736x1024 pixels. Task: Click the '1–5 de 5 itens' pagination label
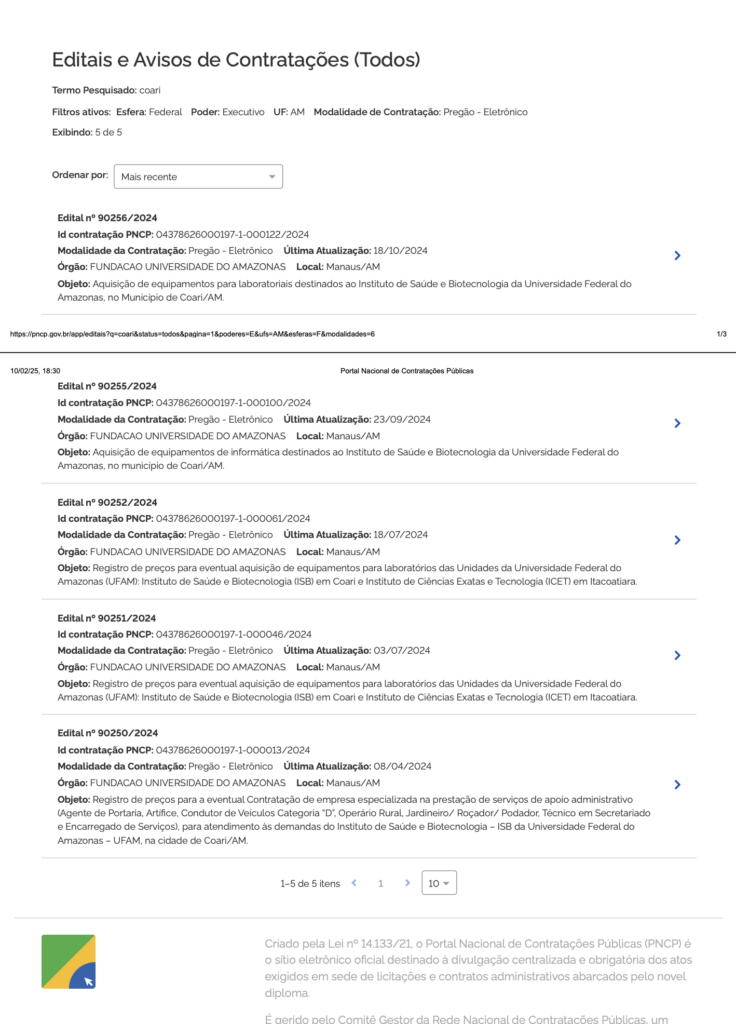[x=310, y=884]
